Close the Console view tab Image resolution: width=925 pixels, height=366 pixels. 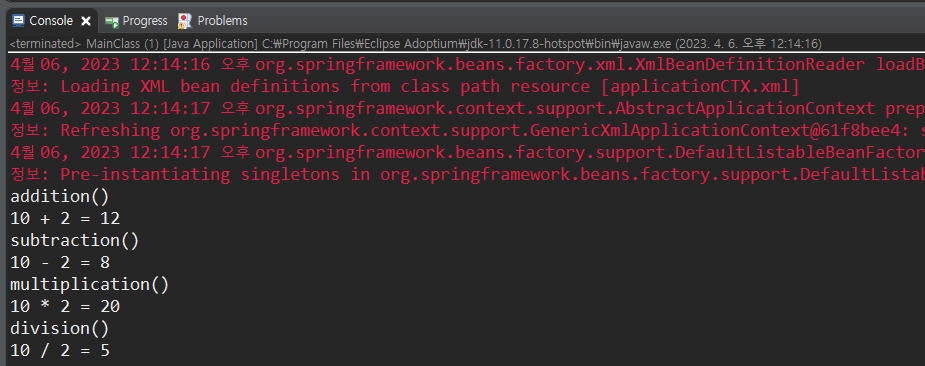pos(86,21)
